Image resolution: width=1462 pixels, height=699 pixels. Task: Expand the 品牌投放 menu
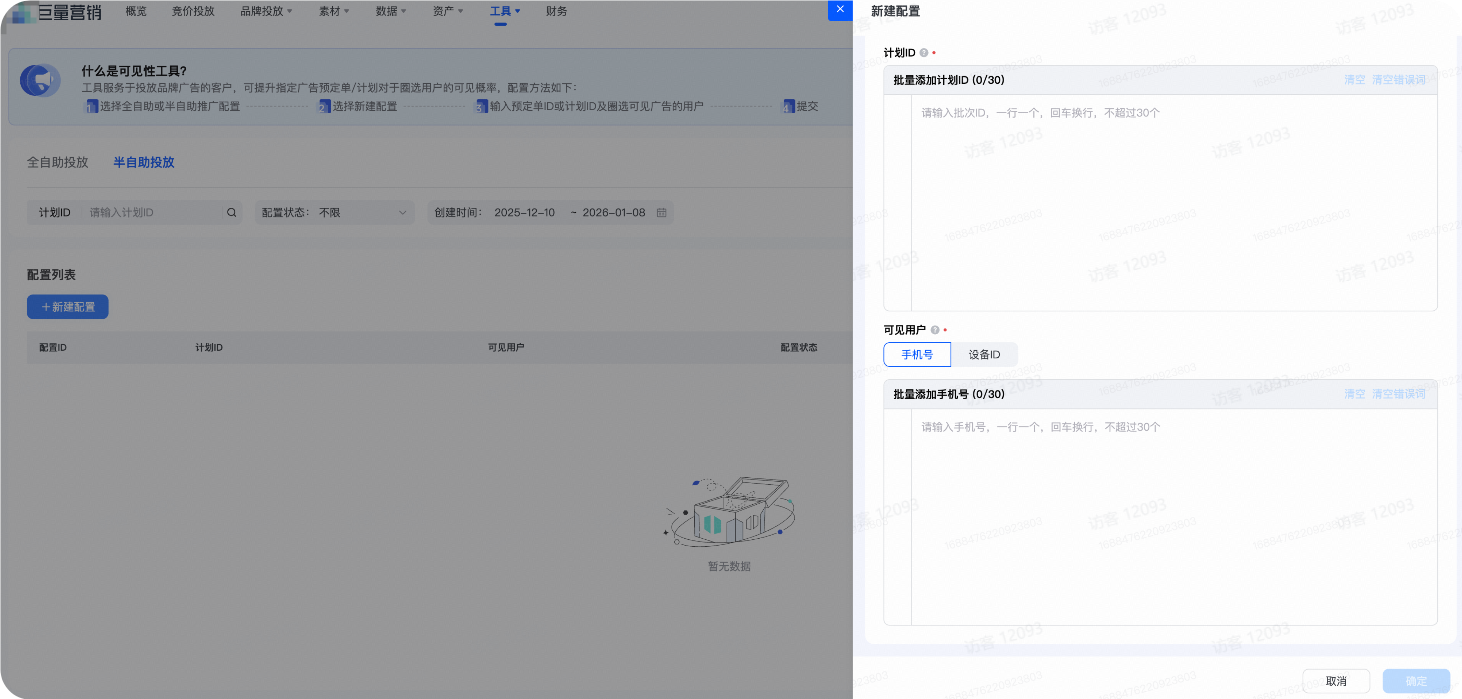pos(267,12)
